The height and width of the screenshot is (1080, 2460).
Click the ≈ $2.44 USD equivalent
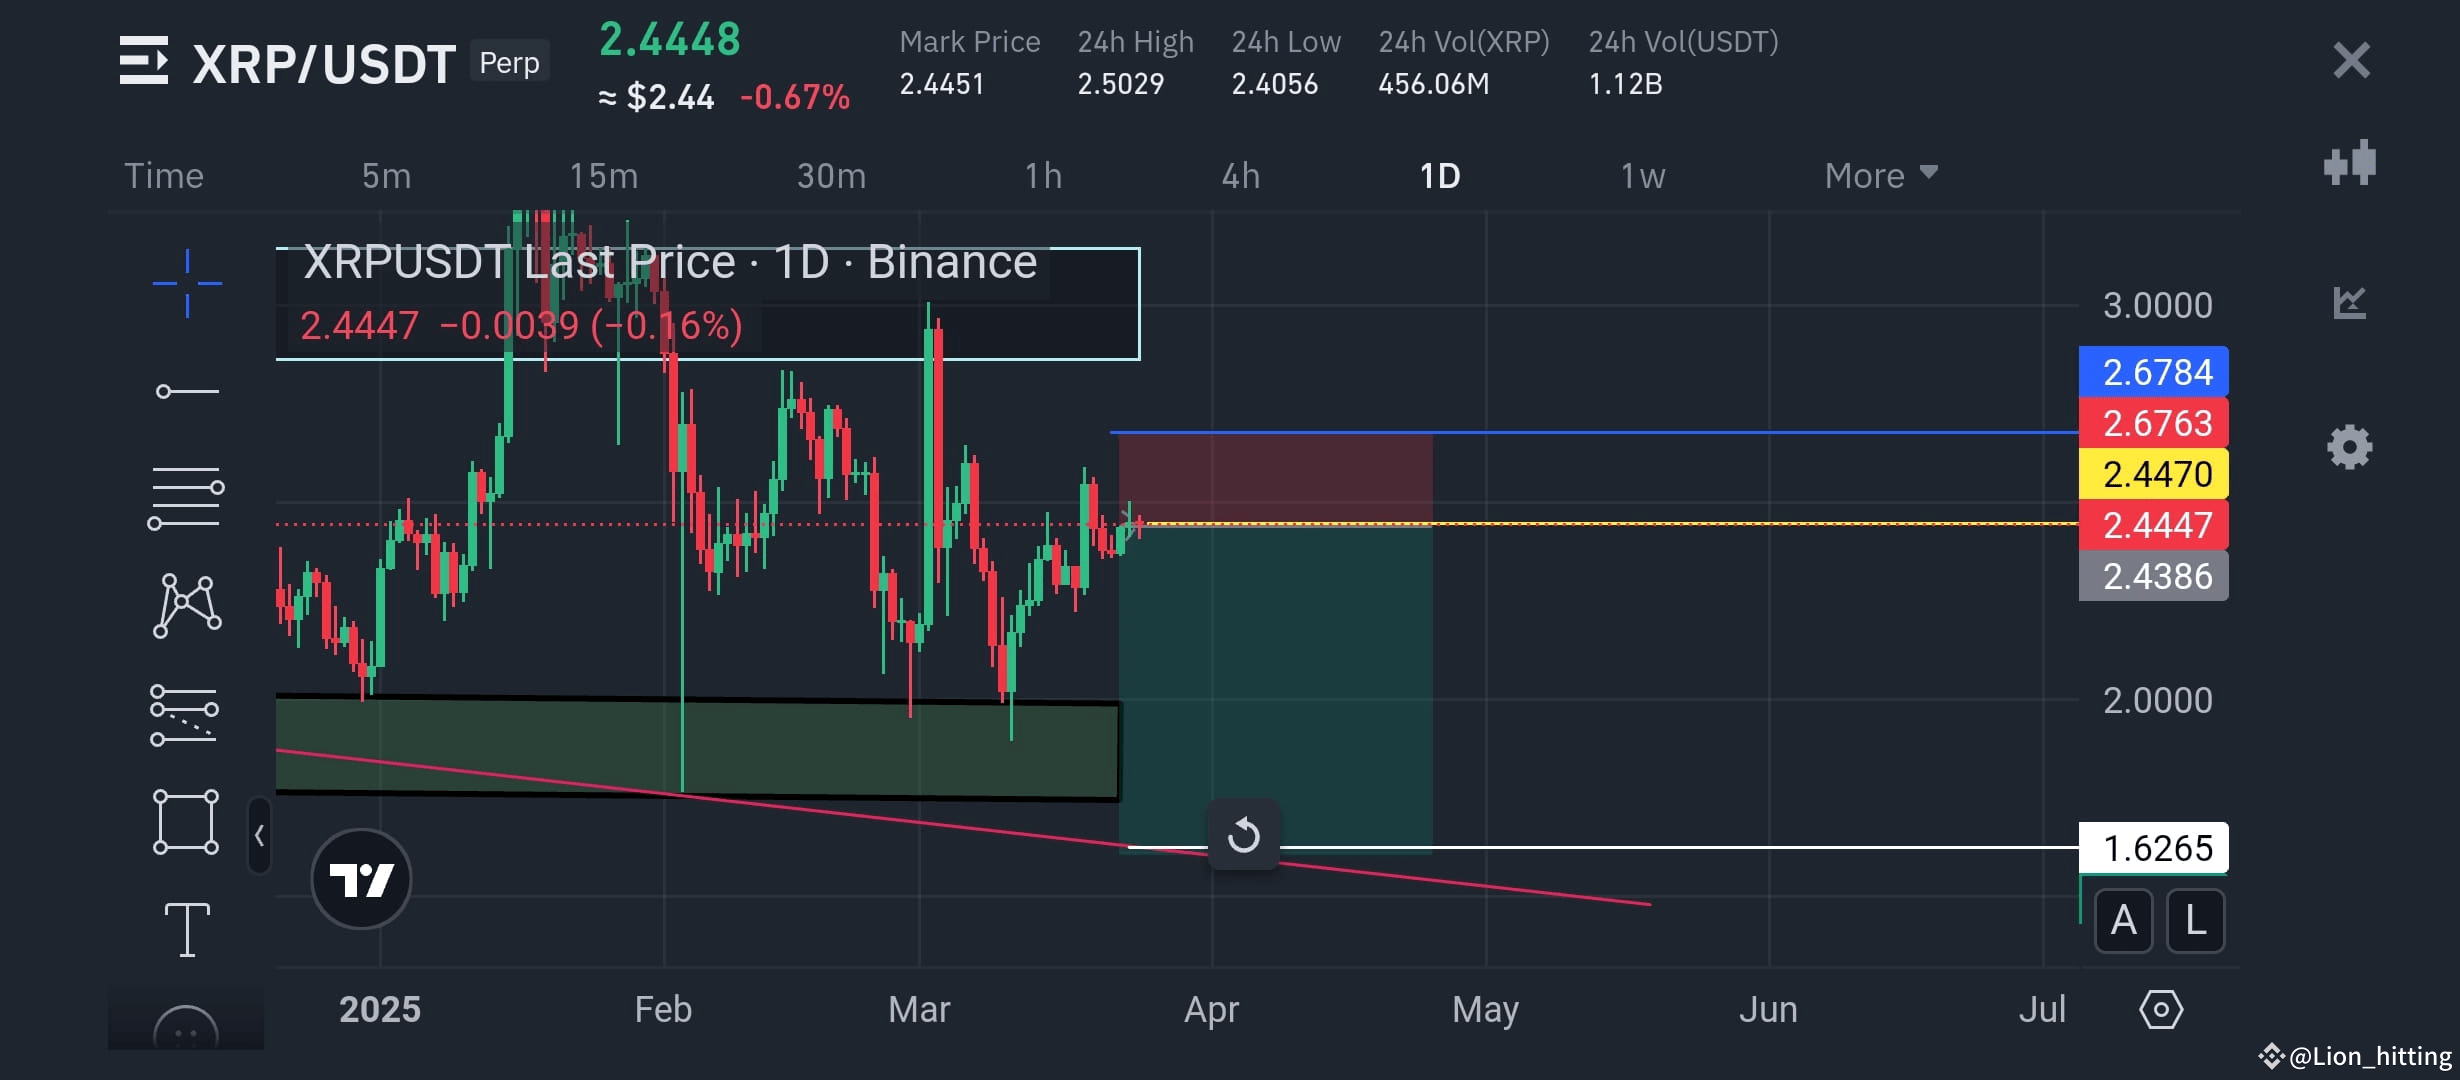pos(656,97)
